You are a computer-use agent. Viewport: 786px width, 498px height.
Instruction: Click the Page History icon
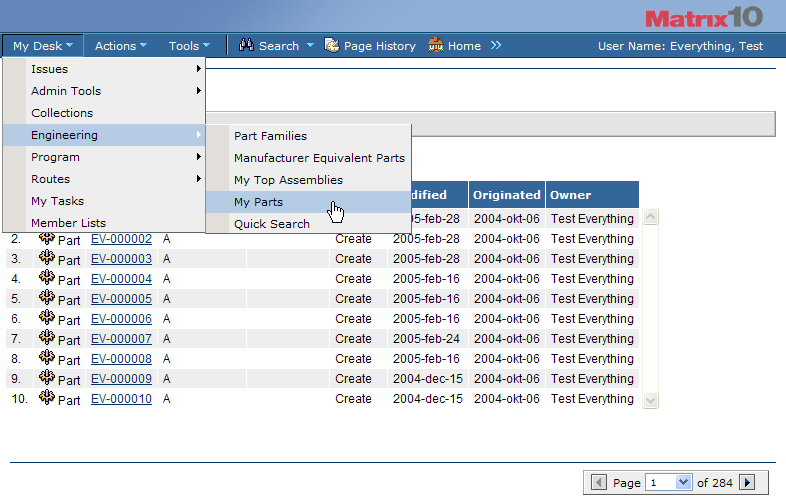point(332,45)
